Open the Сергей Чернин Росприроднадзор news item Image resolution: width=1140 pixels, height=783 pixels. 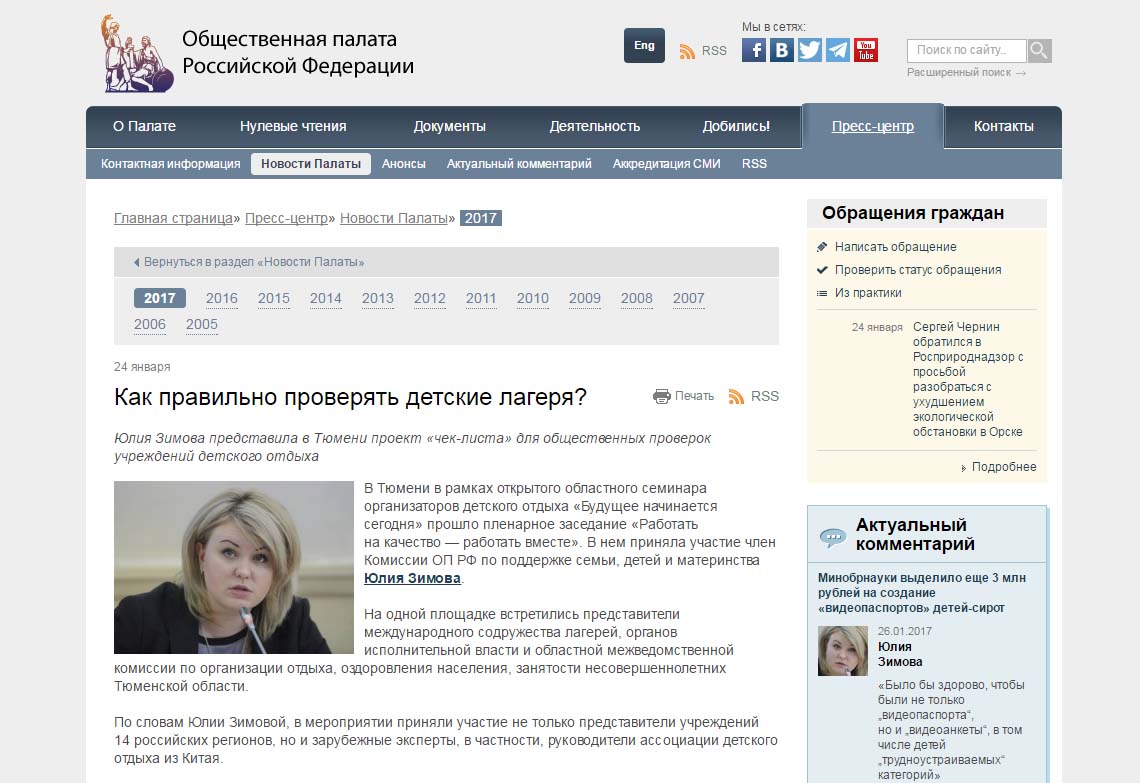tap(968, 379)
